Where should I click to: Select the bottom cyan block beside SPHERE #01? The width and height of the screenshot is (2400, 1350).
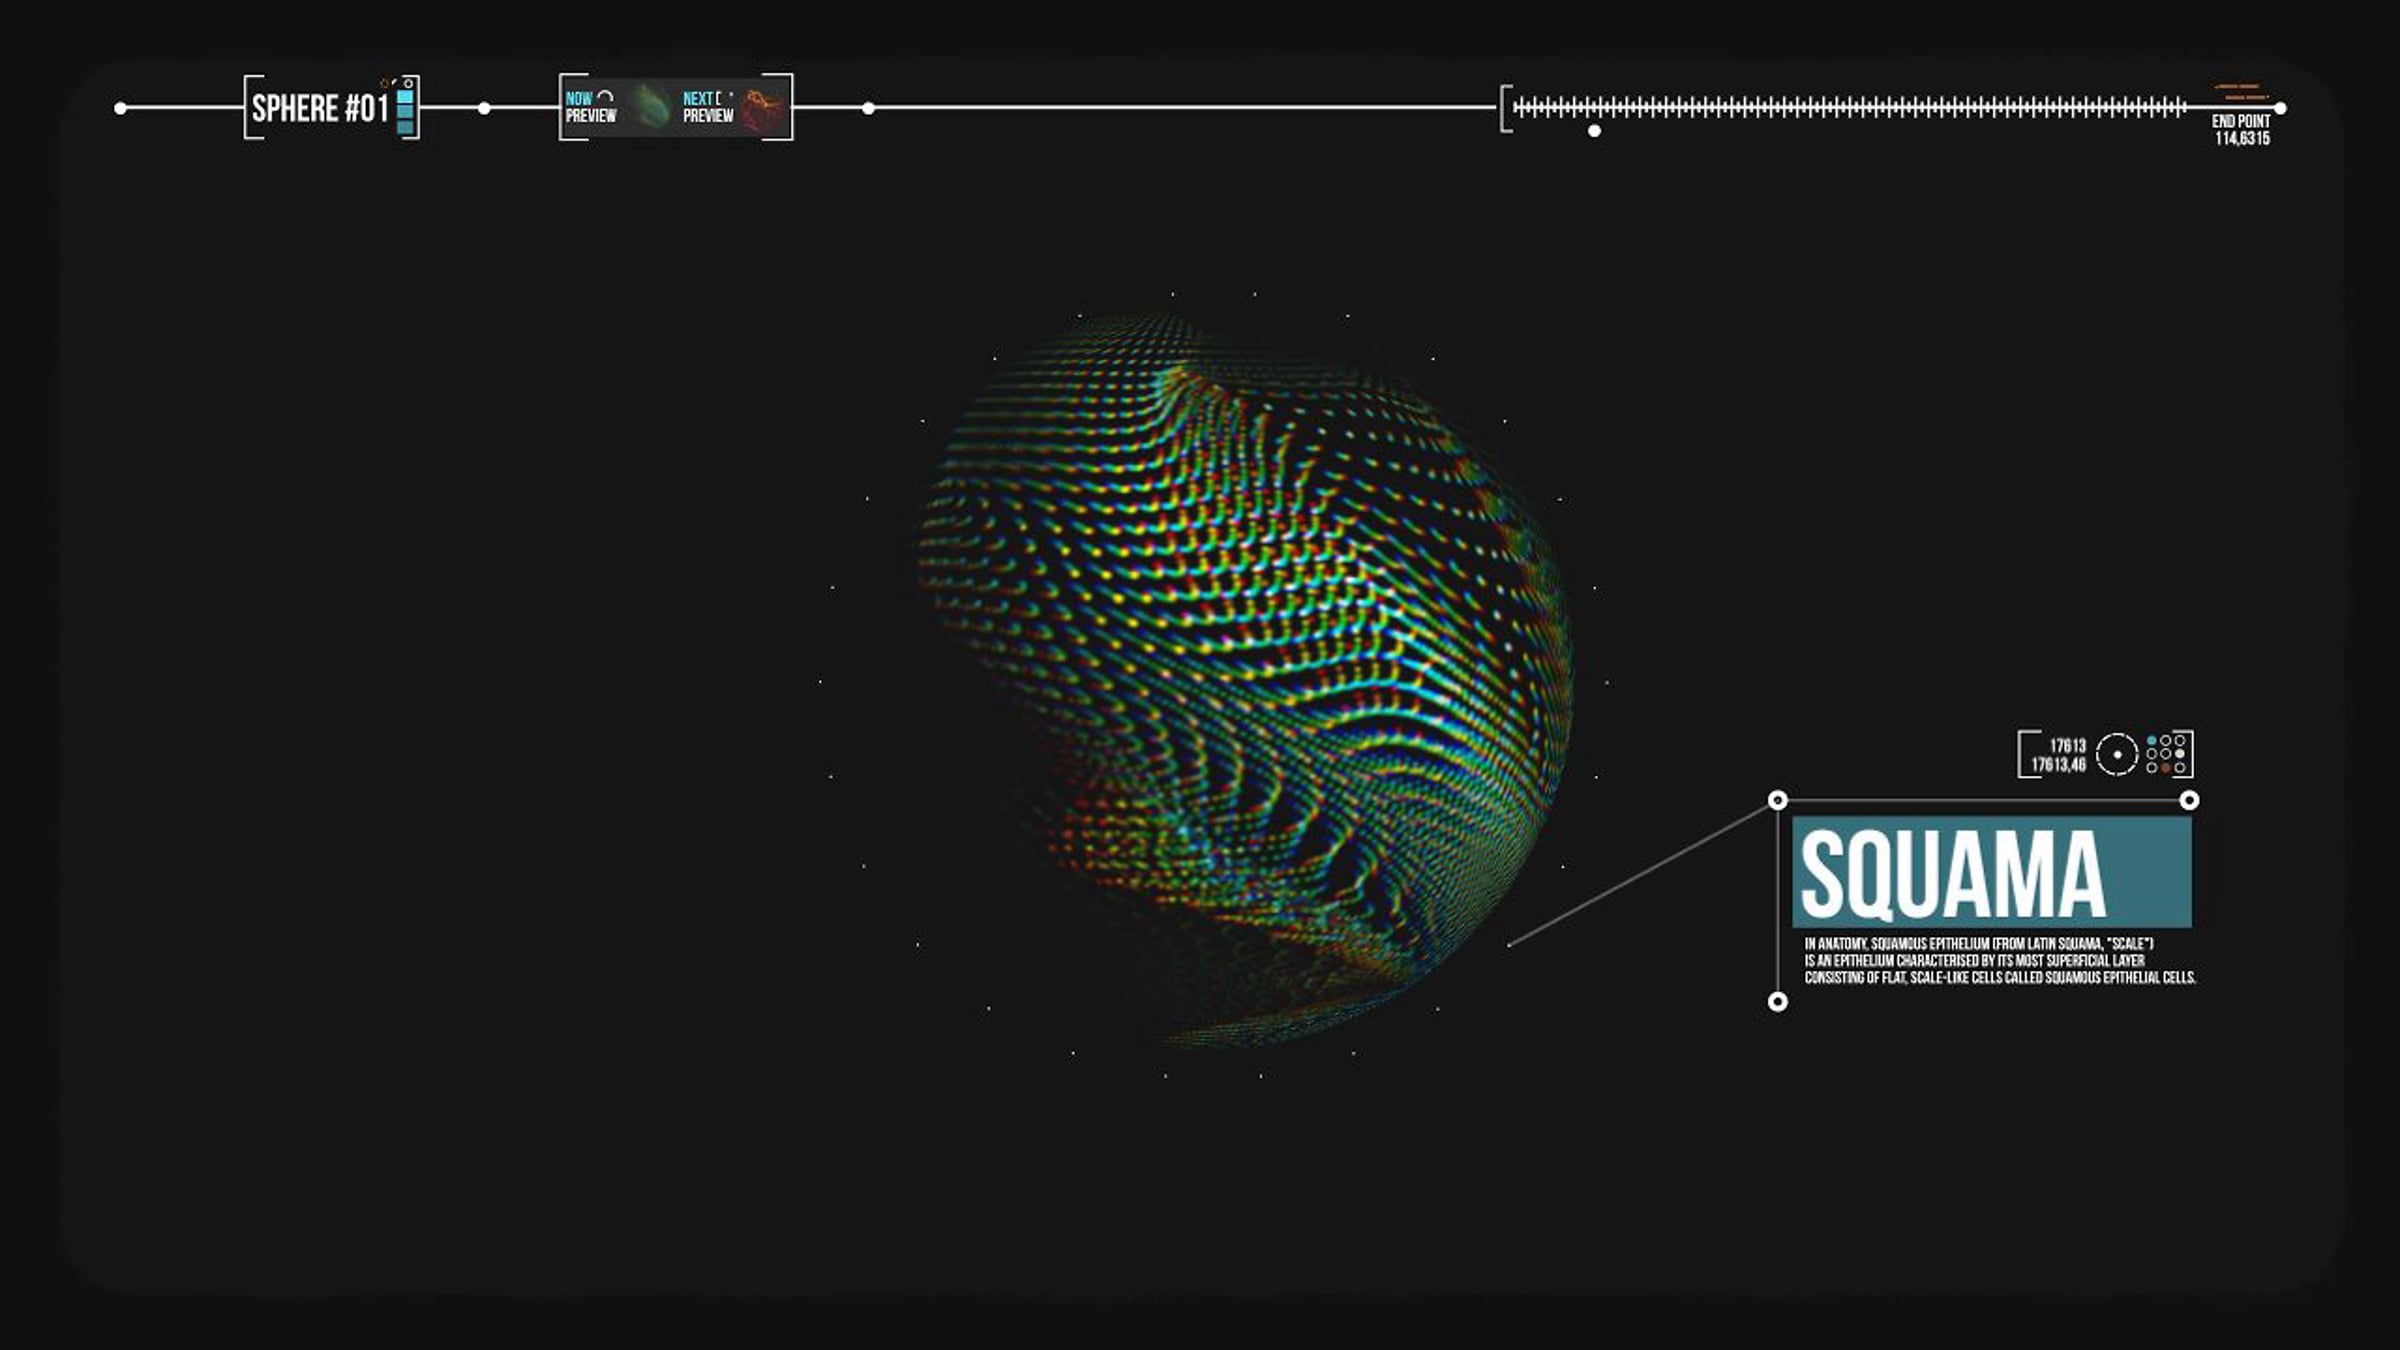click(x=405, y=128)
